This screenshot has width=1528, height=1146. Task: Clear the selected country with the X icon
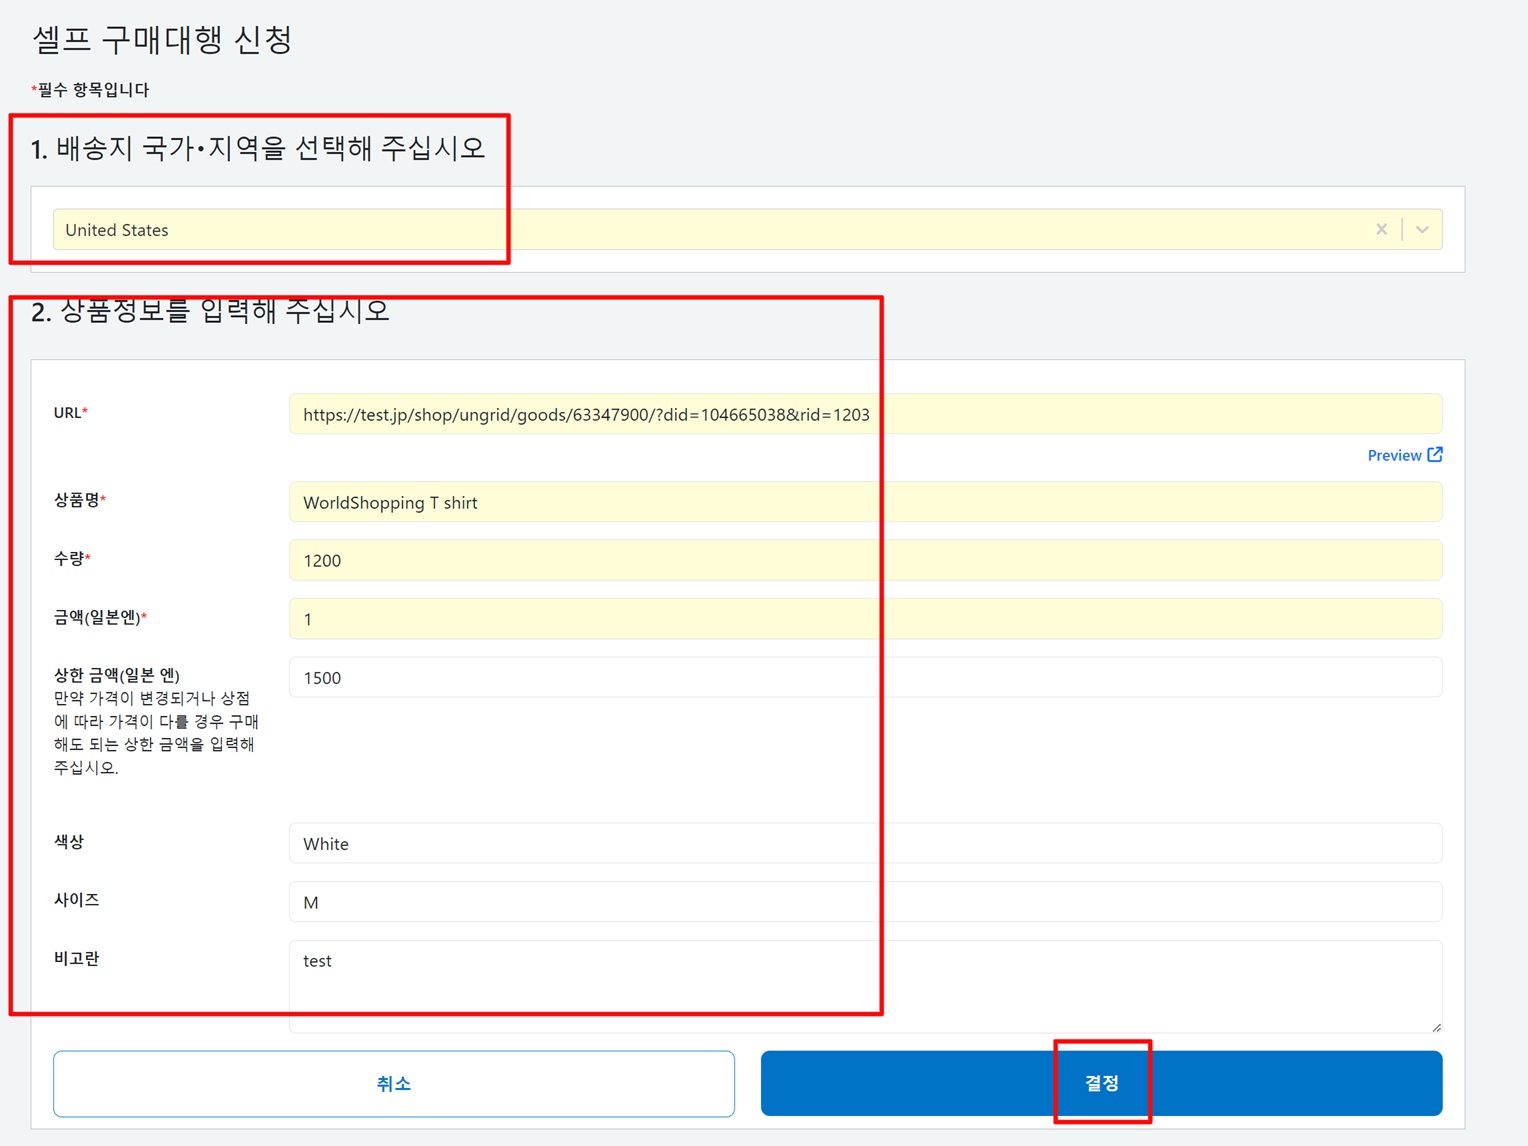coord(1381,229)
